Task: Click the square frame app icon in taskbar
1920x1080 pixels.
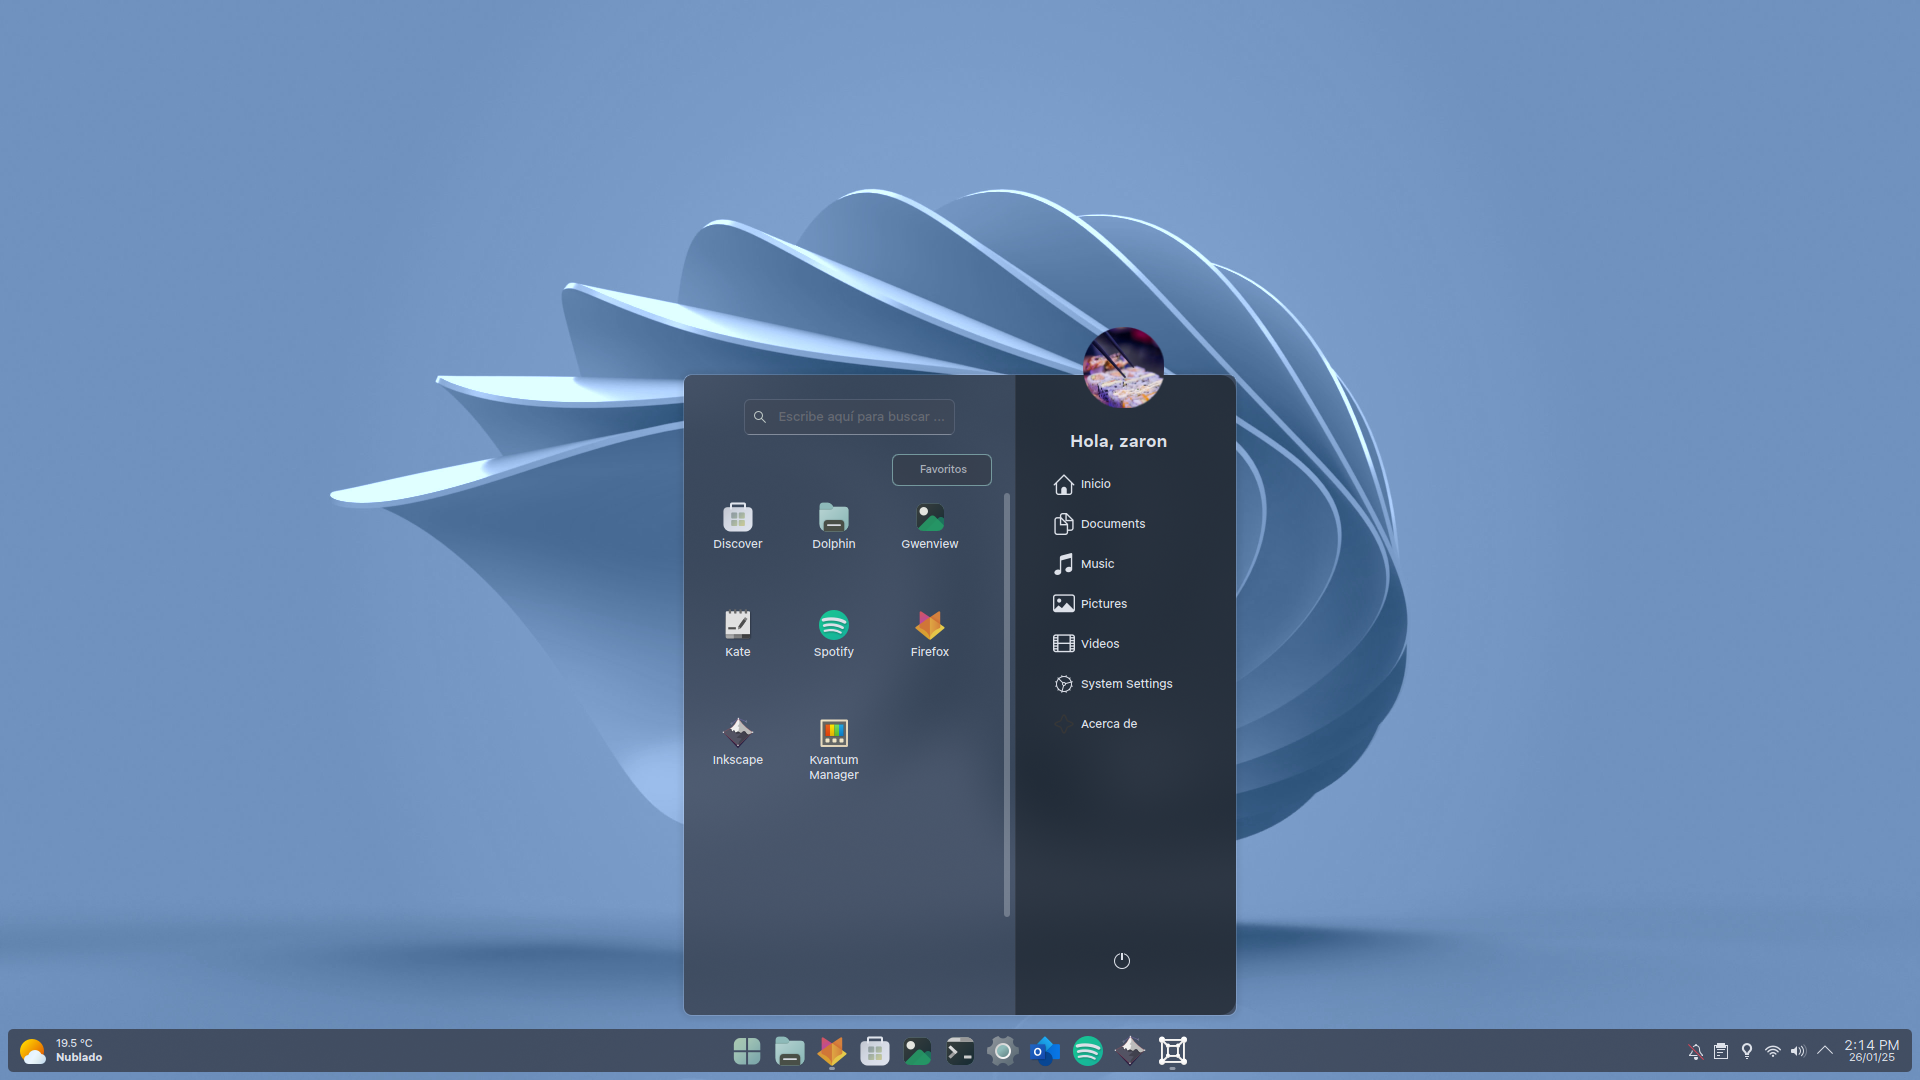Action: 1173,1051
